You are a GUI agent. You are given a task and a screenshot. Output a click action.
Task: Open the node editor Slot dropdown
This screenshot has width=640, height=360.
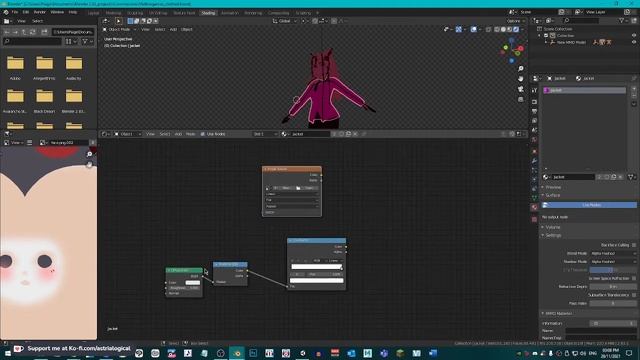[x=264, y=134]
